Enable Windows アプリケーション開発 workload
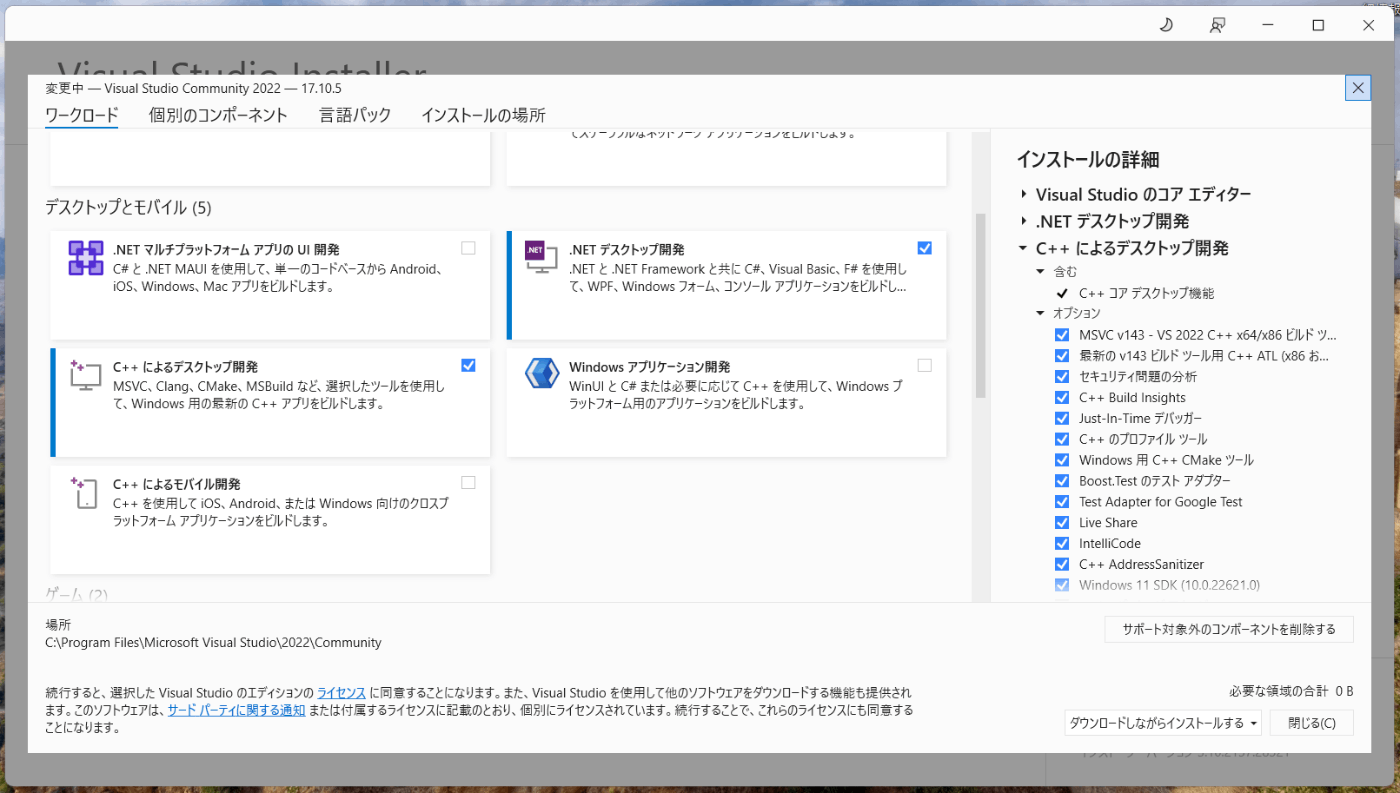This screenshot has width=1400, height=793. pyautogui.click(x=924, y=365)
